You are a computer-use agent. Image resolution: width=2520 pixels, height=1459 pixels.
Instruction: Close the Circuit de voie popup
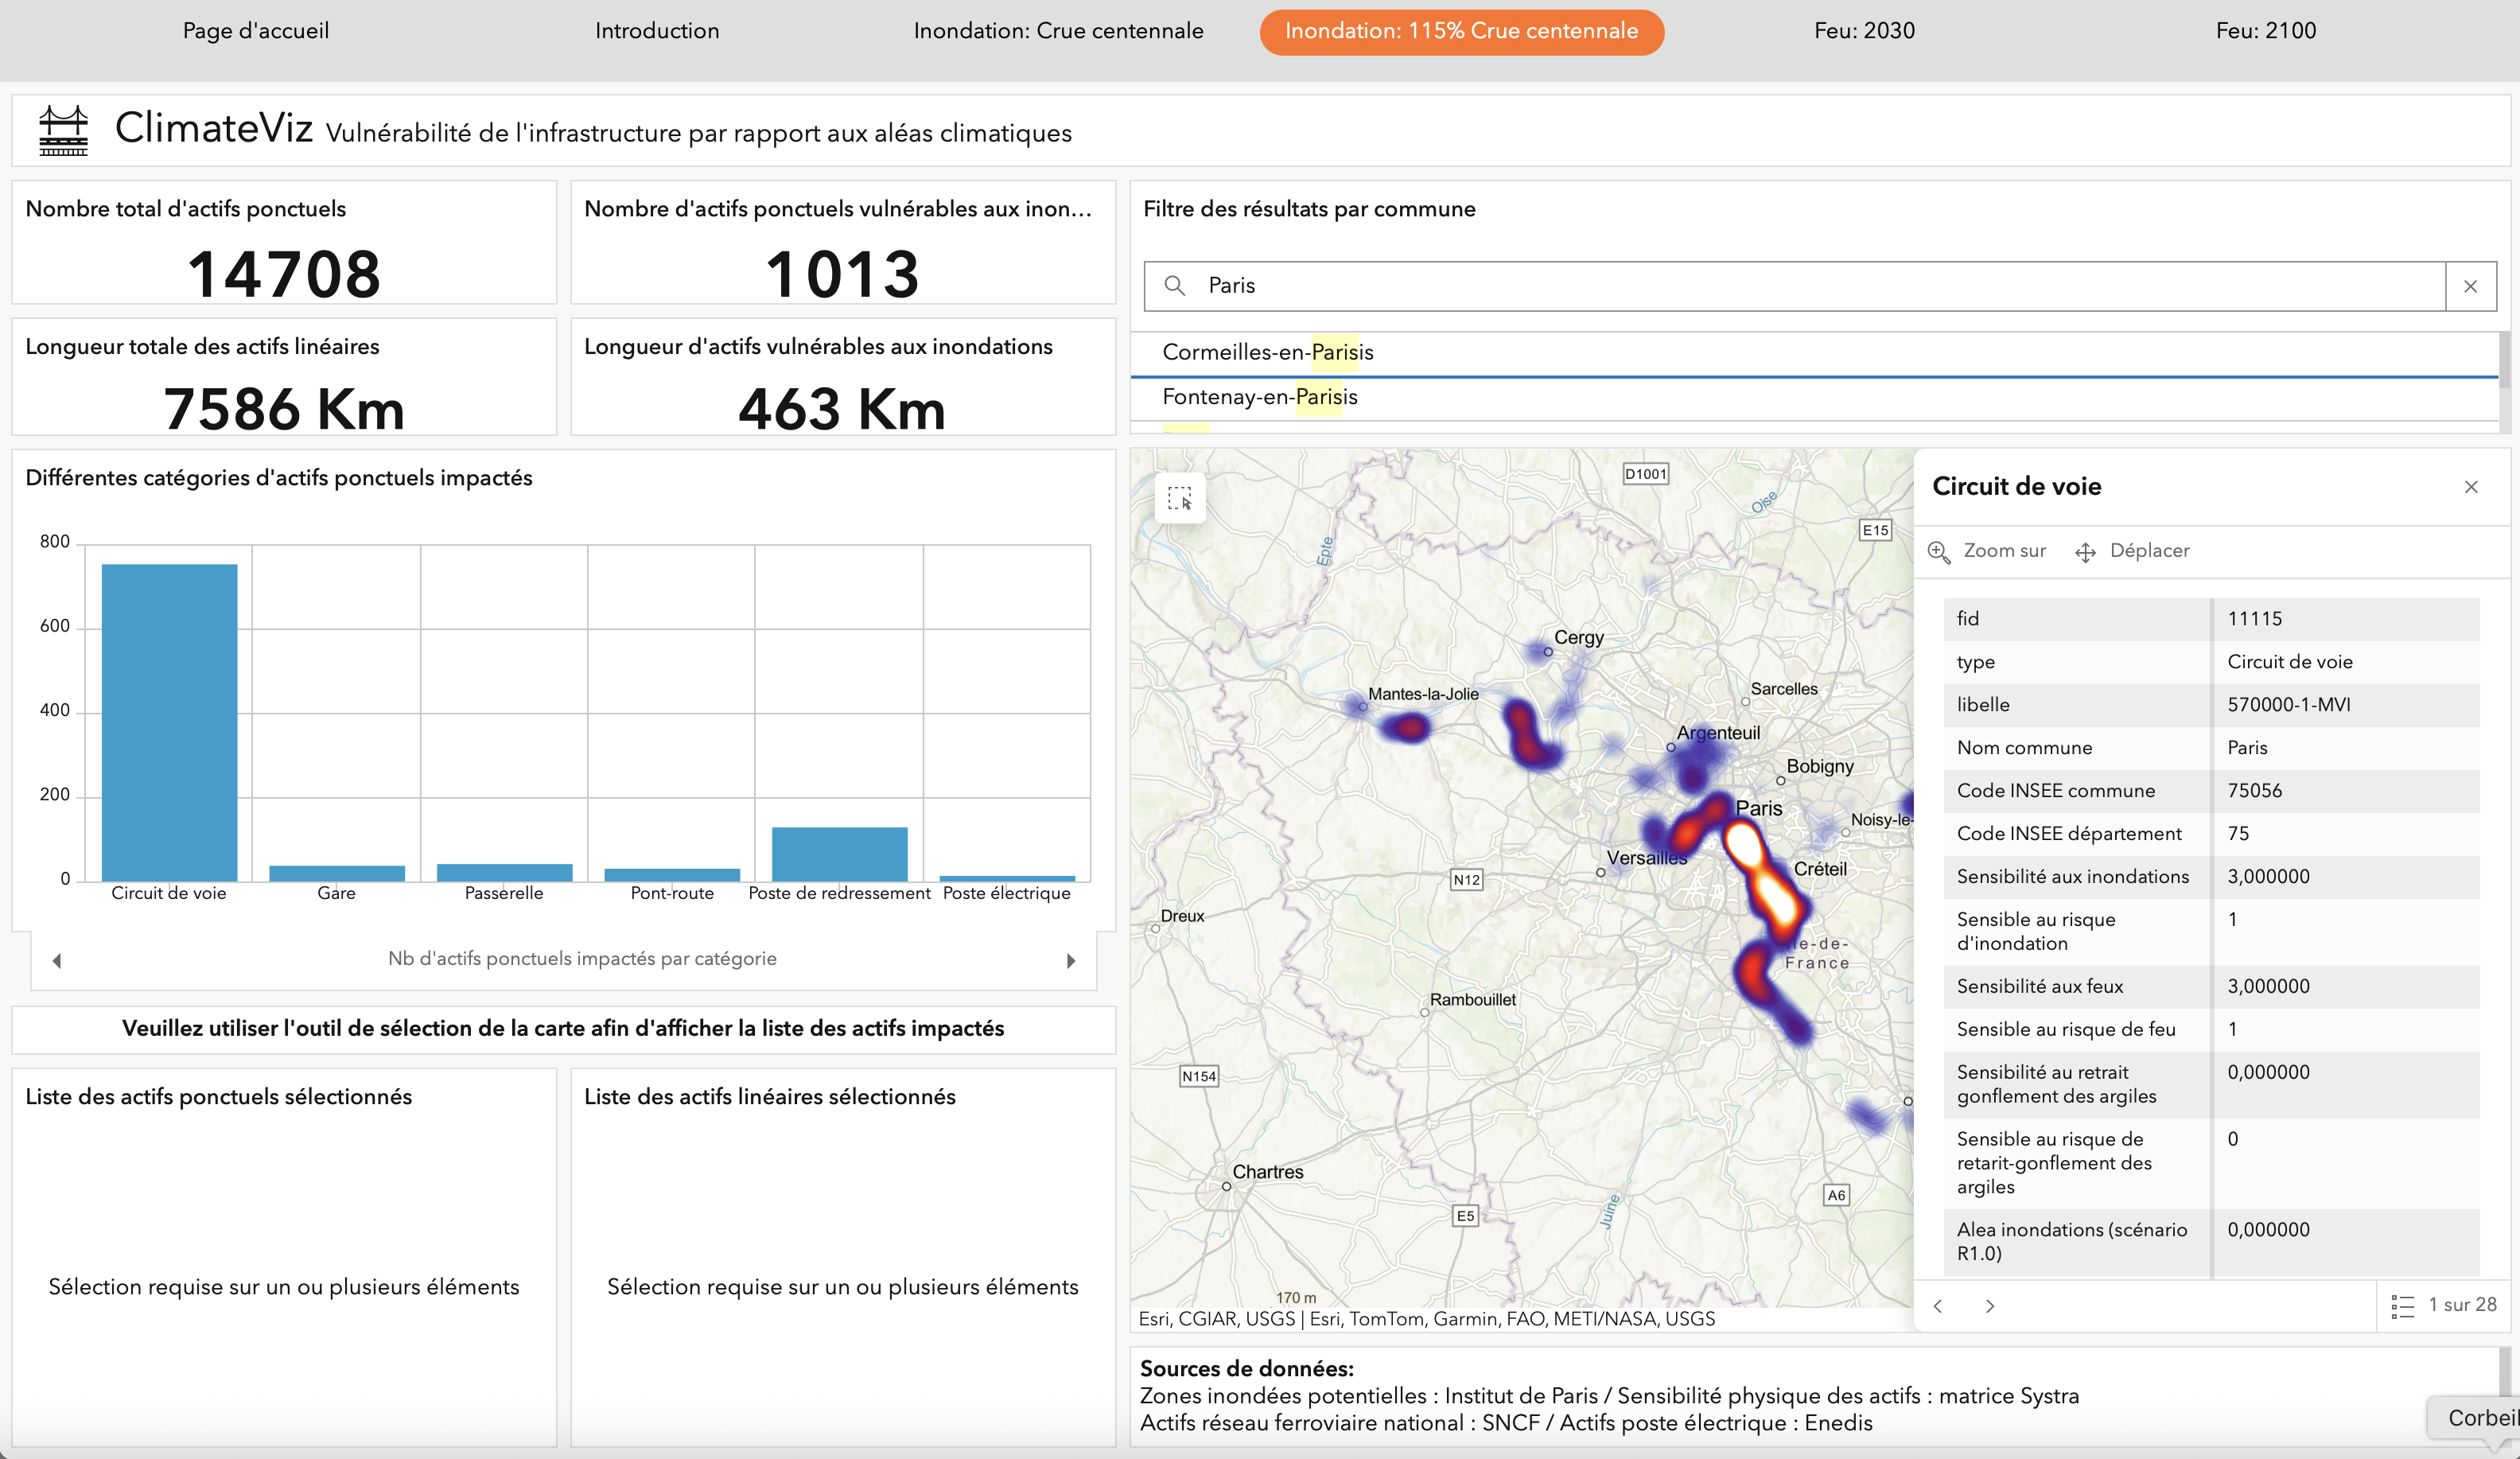coord(2471,487)
